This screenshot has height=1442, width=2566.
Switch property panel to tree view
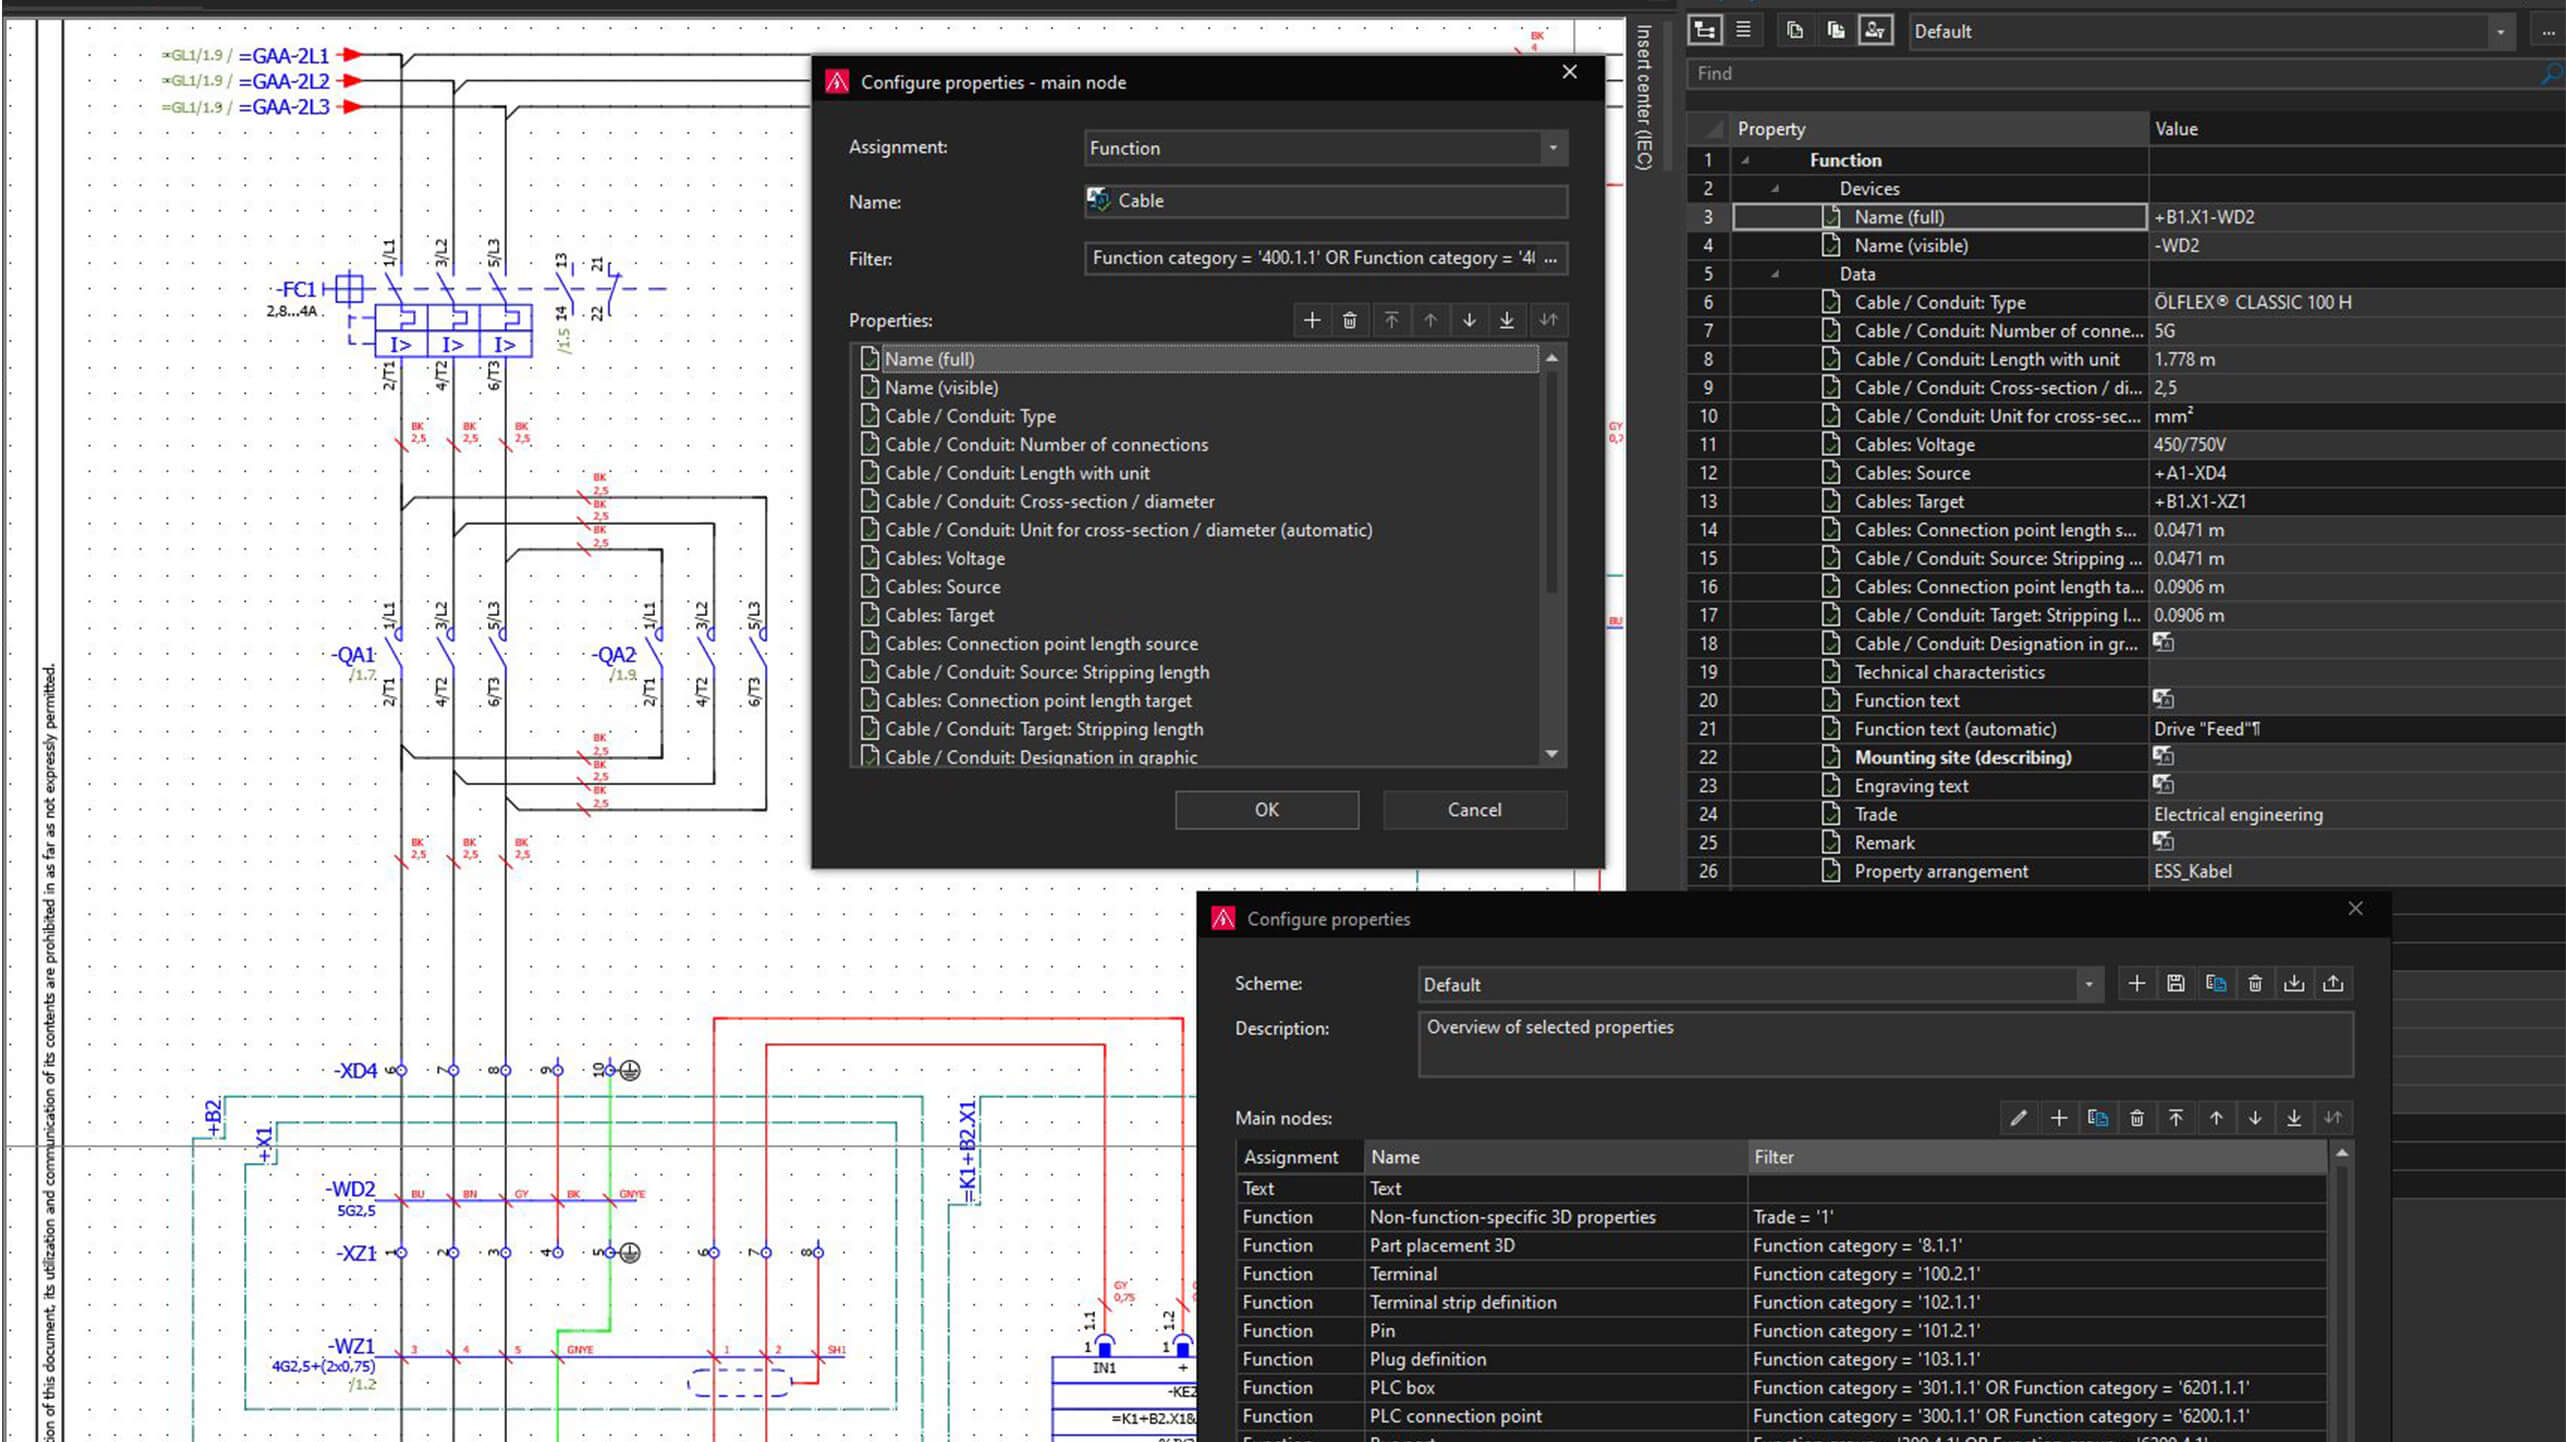[x=1705, y=30]
